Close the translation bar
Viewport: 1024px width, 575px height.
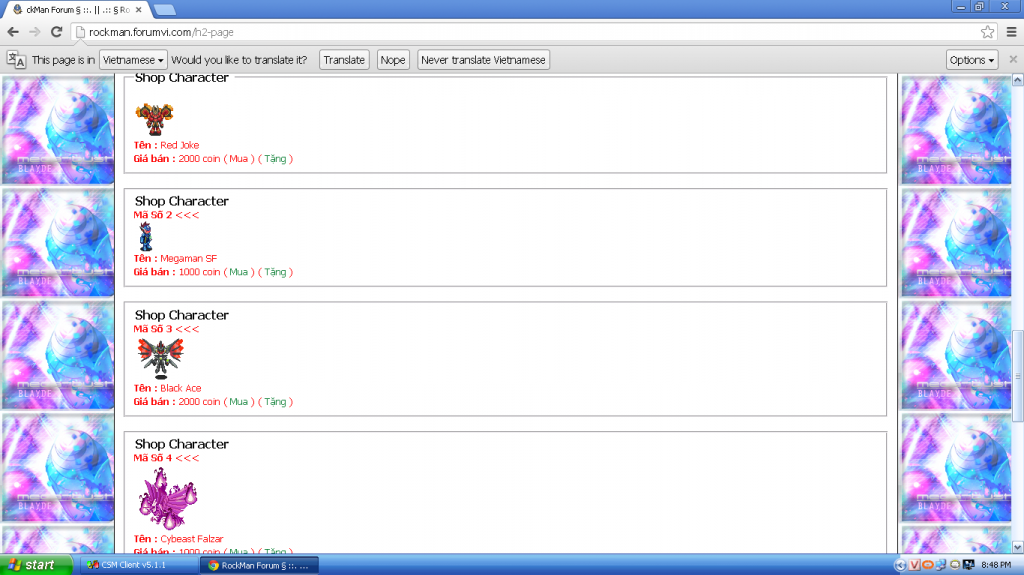[x=1013, y=59]
